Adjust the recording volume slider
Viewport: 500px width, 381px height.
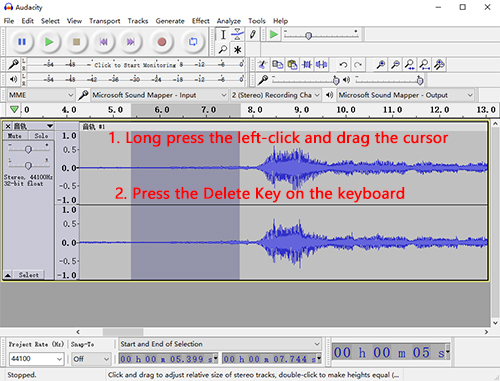pos(336,80)
